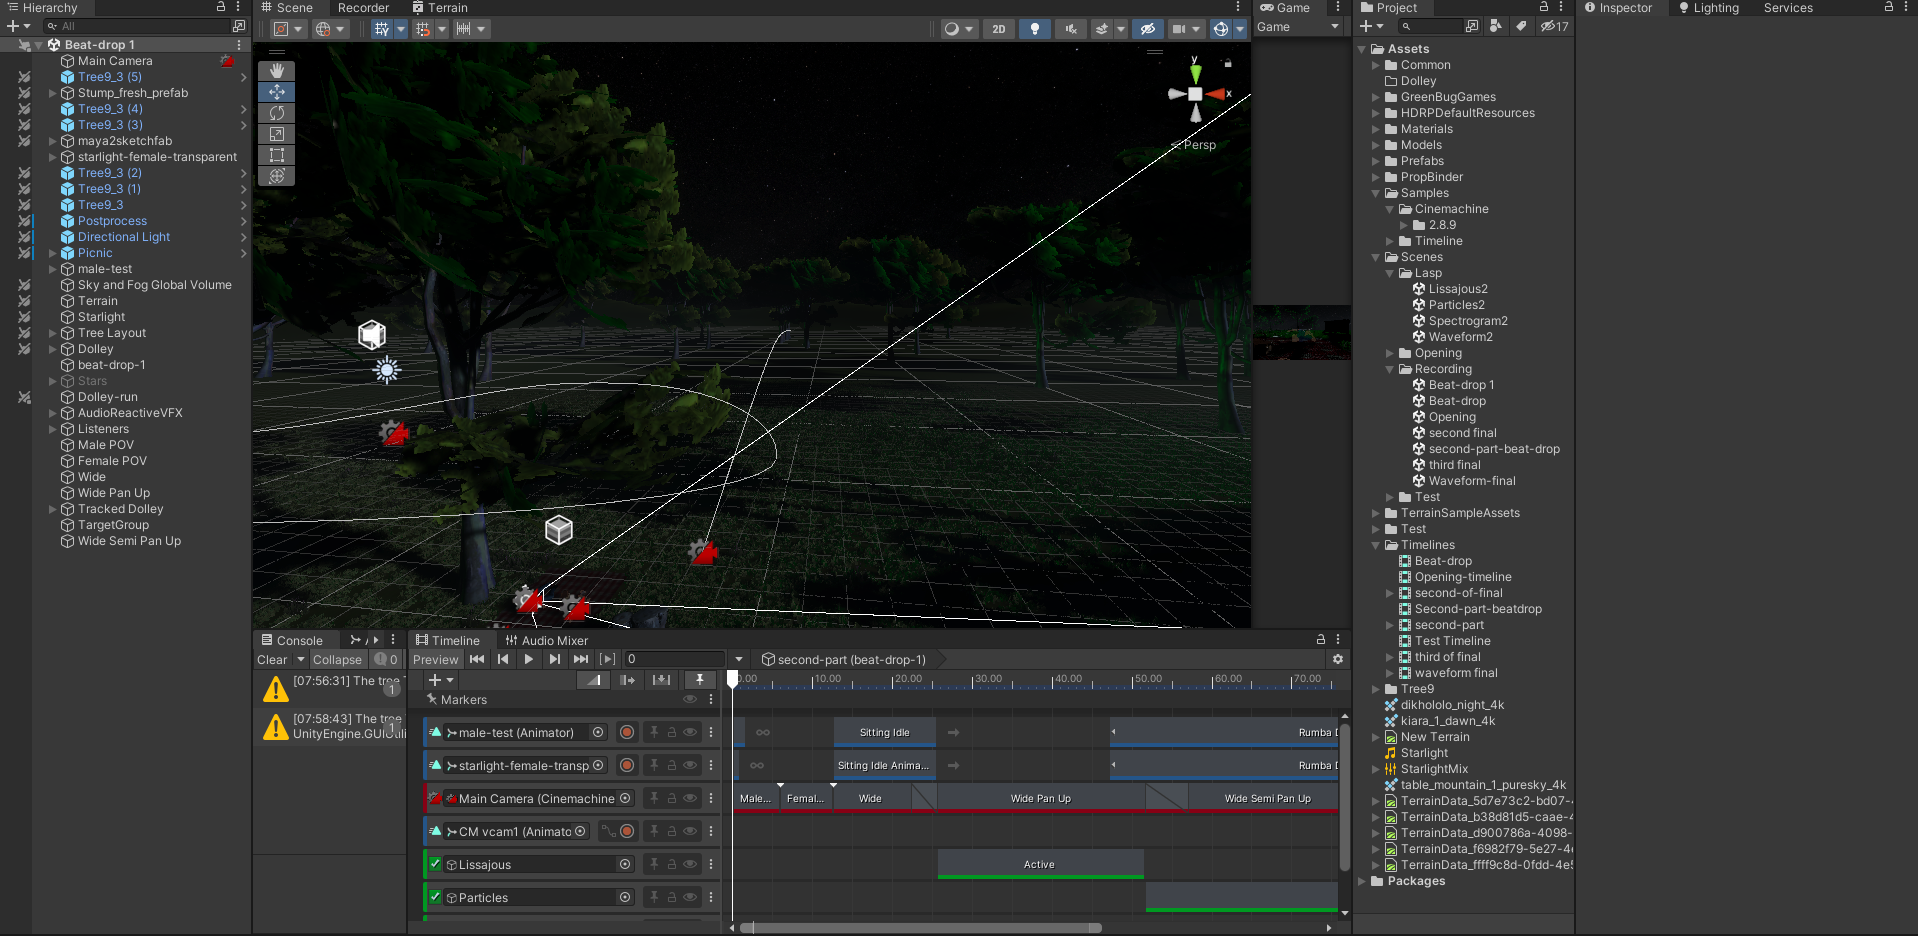Open the Project create plus menu
The image size is (1918, 936).
(1371, 26)
